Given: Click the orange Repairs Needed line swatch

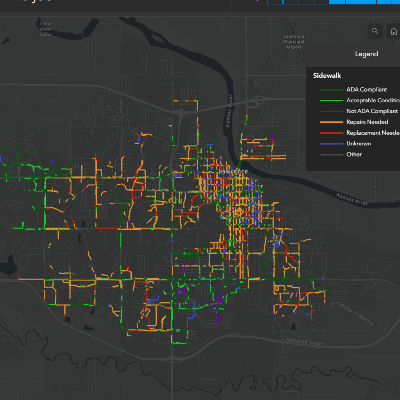Looking at the screenshot, I should [331, 122].
